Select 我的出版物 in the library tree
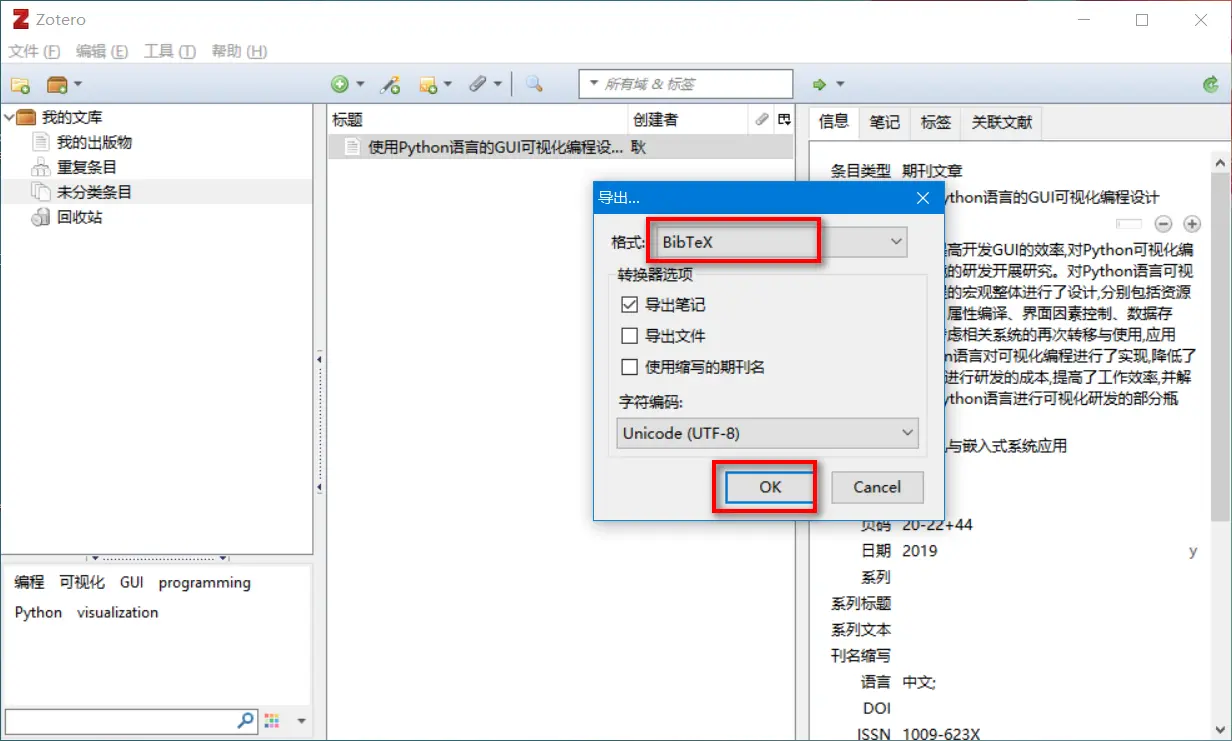Viewport: 1232px width, 741px height. click(94, 142)
